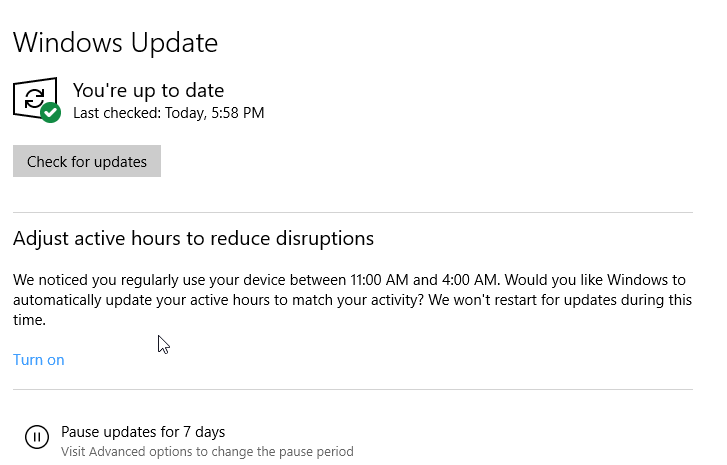Image resolution: width=727 pixels, height=465 pixels.
Task: Click the Visit Advanced options subtitle text
Action: coord(207,452)
